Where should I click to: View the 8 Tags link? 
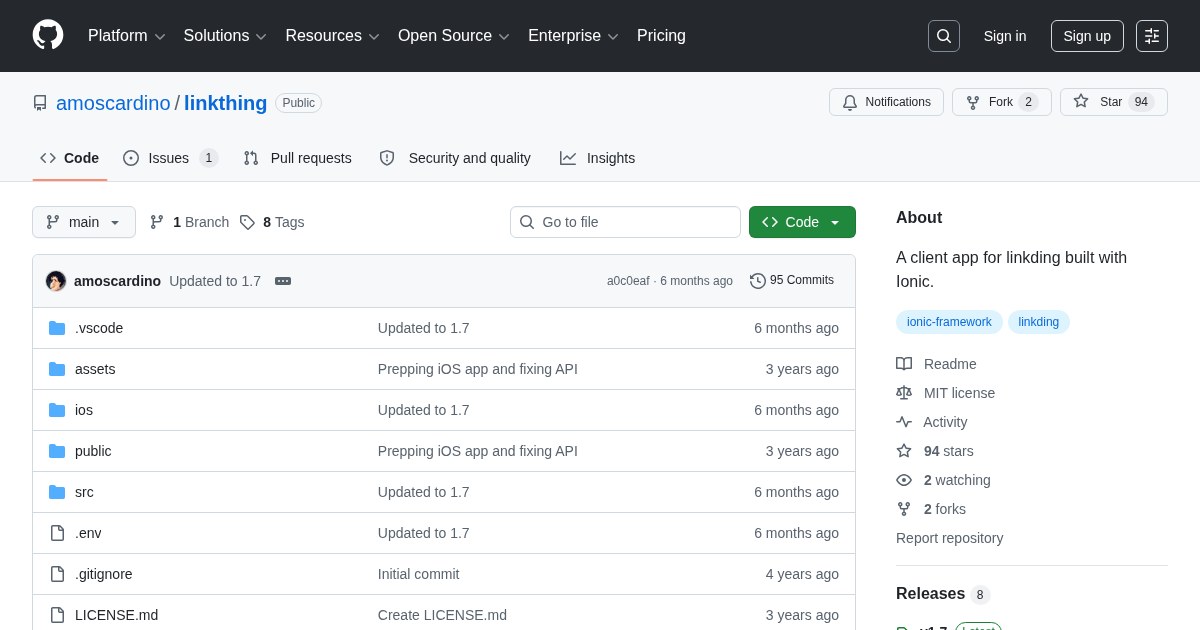tap(272, 222)
